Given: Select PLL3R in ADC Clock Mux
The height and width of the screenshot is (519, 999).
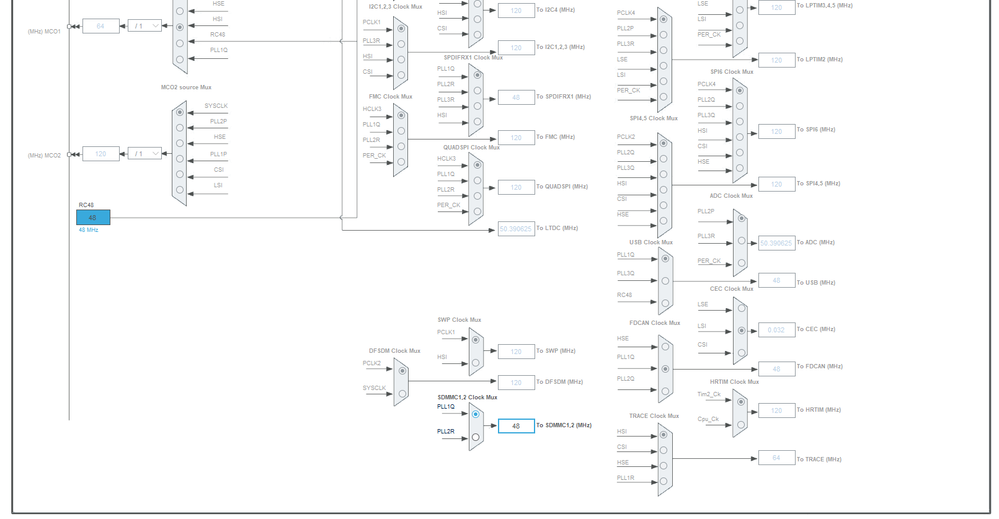Looking at the screenshot, I should pyautogui.click(x=741, y=241).
